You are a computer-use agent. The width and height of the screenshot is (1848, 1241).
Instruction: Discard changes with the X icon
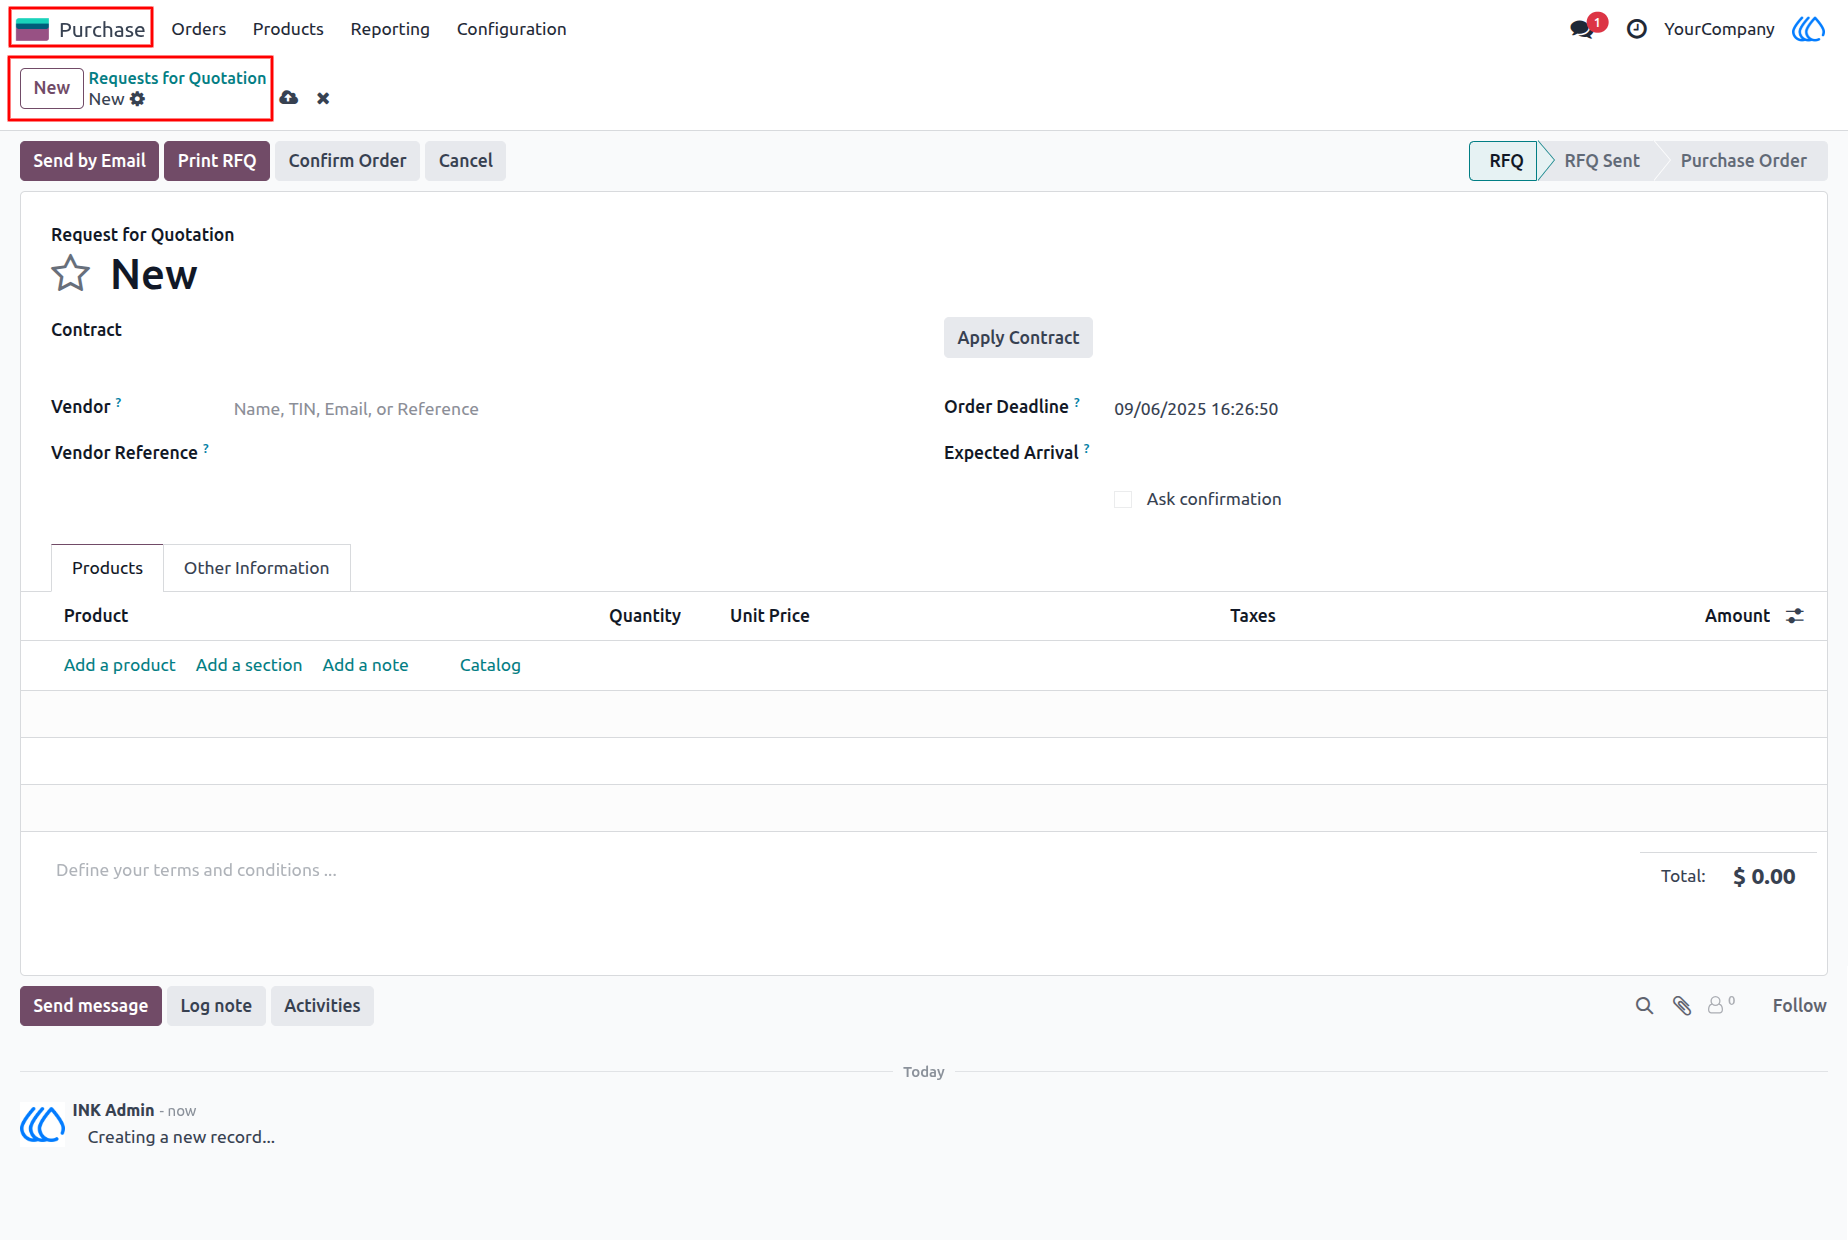click(x=323, y=98)
